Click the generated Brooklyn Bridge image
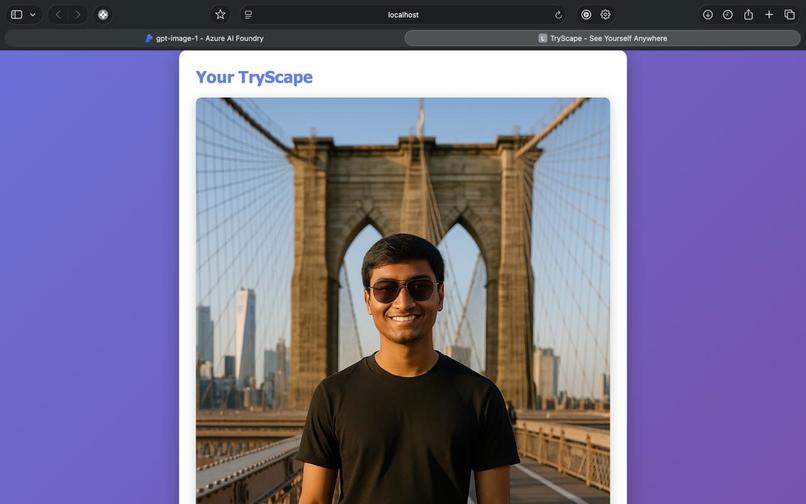This screenshot has width=806, height=504. pyautogui.click(x=403, y=301)
